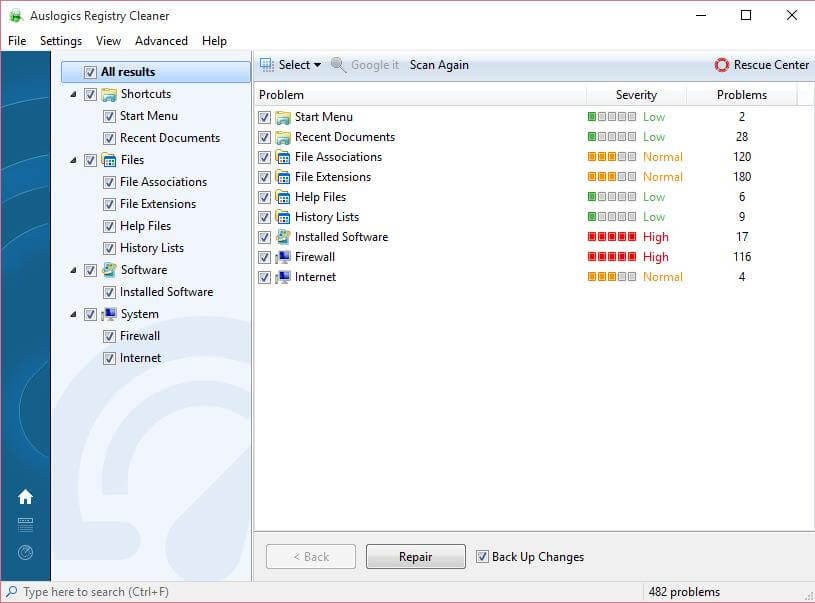Collapse the Shortcuts tree node
This screenshot has height=603, width=815.
coord(73,95)
